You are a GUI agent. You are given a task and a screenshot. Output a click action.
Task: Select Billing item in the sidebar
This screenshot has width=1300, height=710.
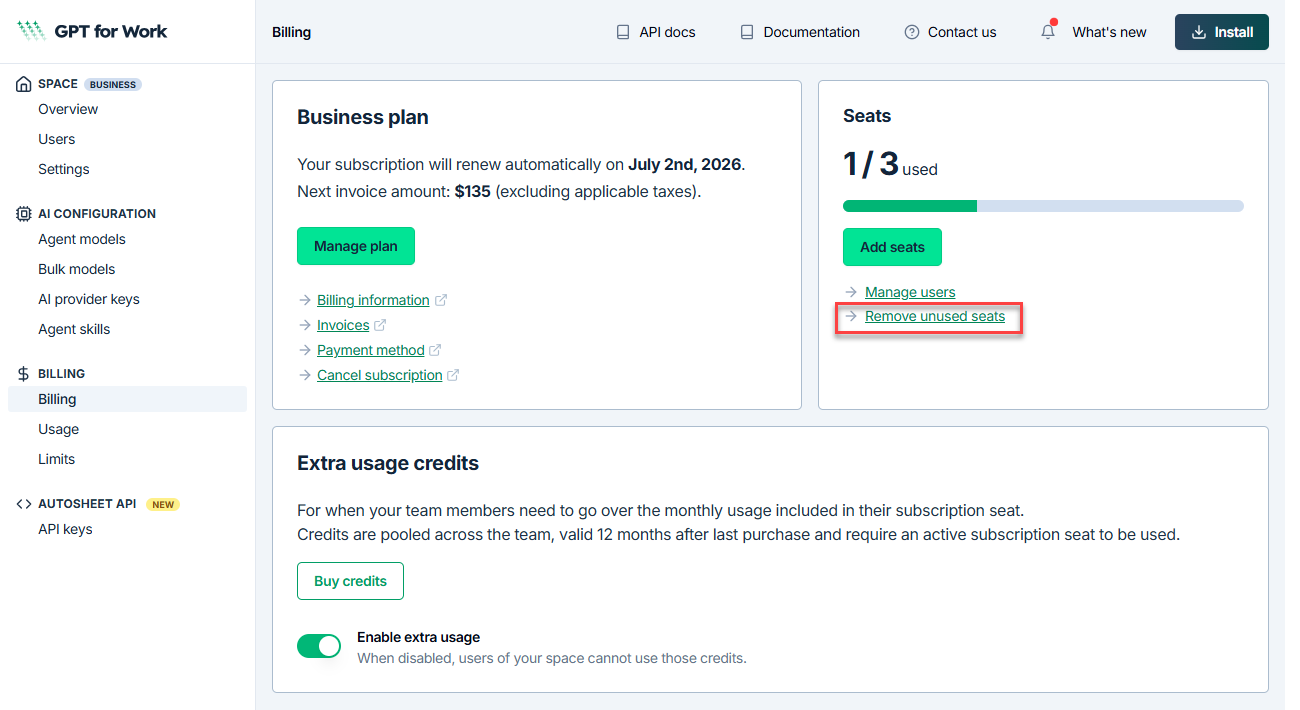pyautogui.click(x=127, y=399)
